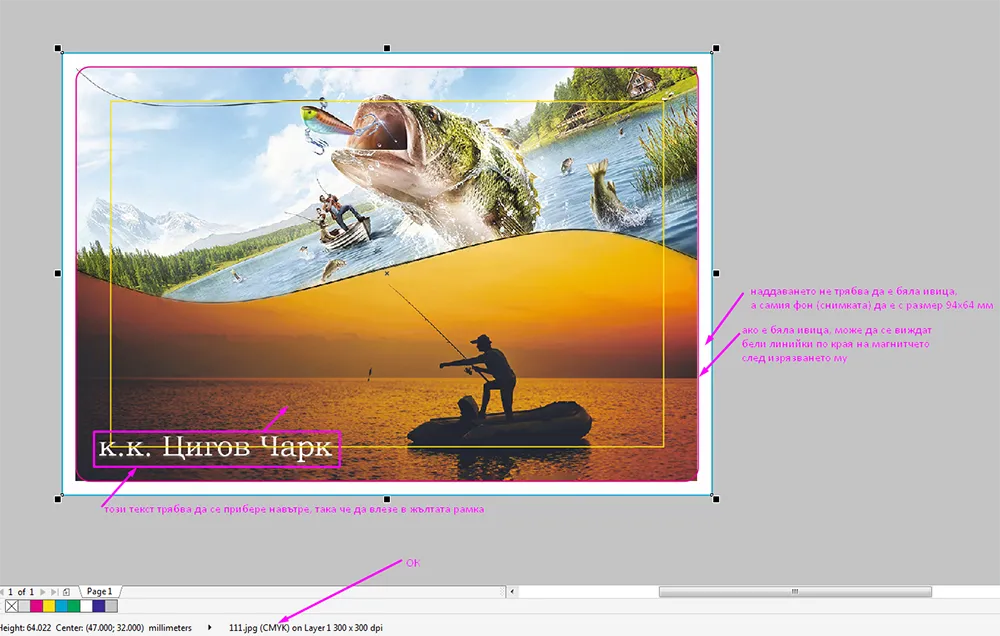Click the bottom-left selection handle
The width and height of the screenshot is (1000, 636).
tap(58, 499)
